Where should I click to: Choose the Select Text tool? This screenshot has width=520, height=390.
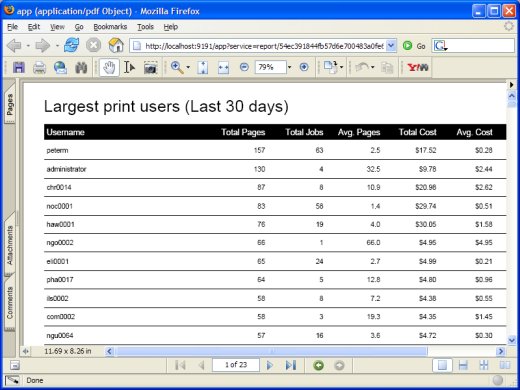coord(129,68)
